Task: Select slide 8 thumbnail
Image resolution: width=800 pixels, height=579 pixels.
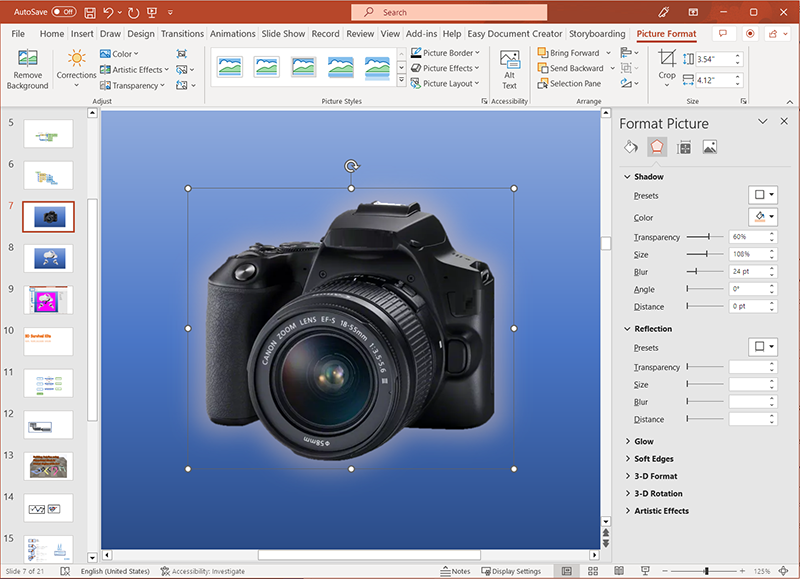Action: (49, 258)
